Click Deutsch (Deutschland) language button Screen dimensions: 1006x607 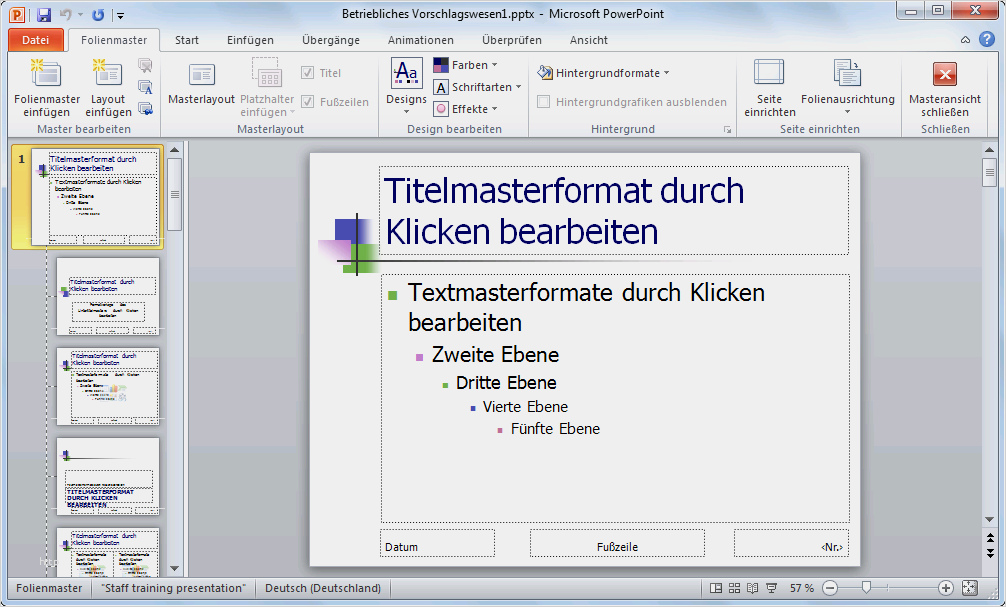(322, 588)
